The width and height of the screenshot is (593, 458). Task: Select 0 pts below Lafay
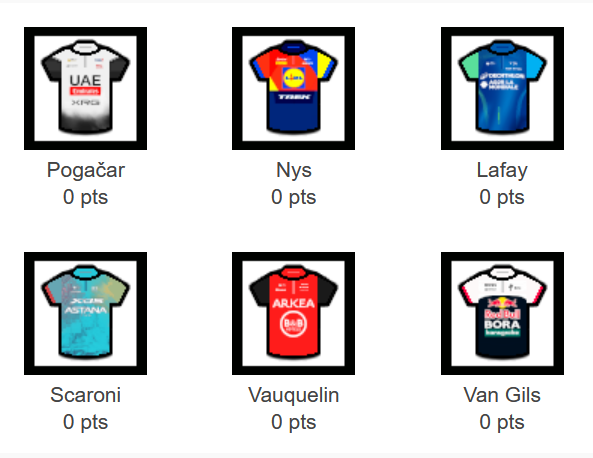coord(502,197)
